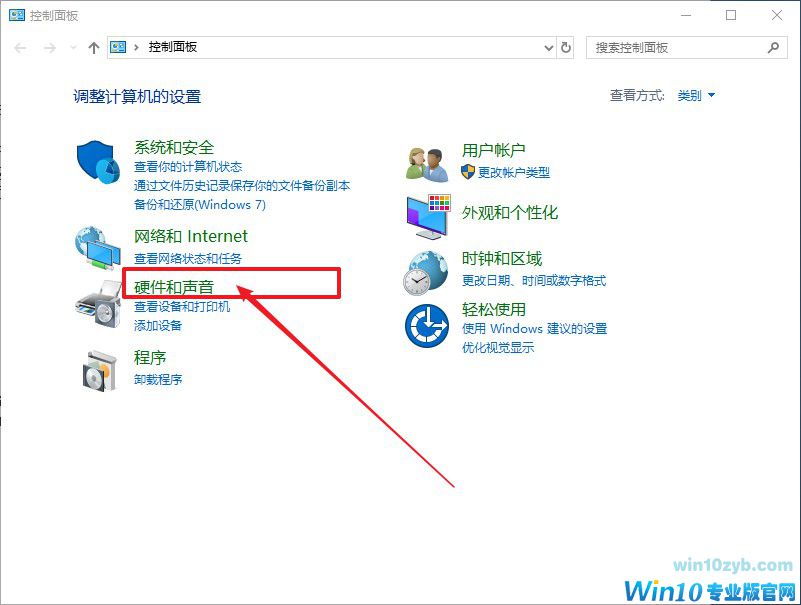801x605 pixels.
Task: Expand the breadcrumb chevron before 控制面板
Action: click(136, 48)
